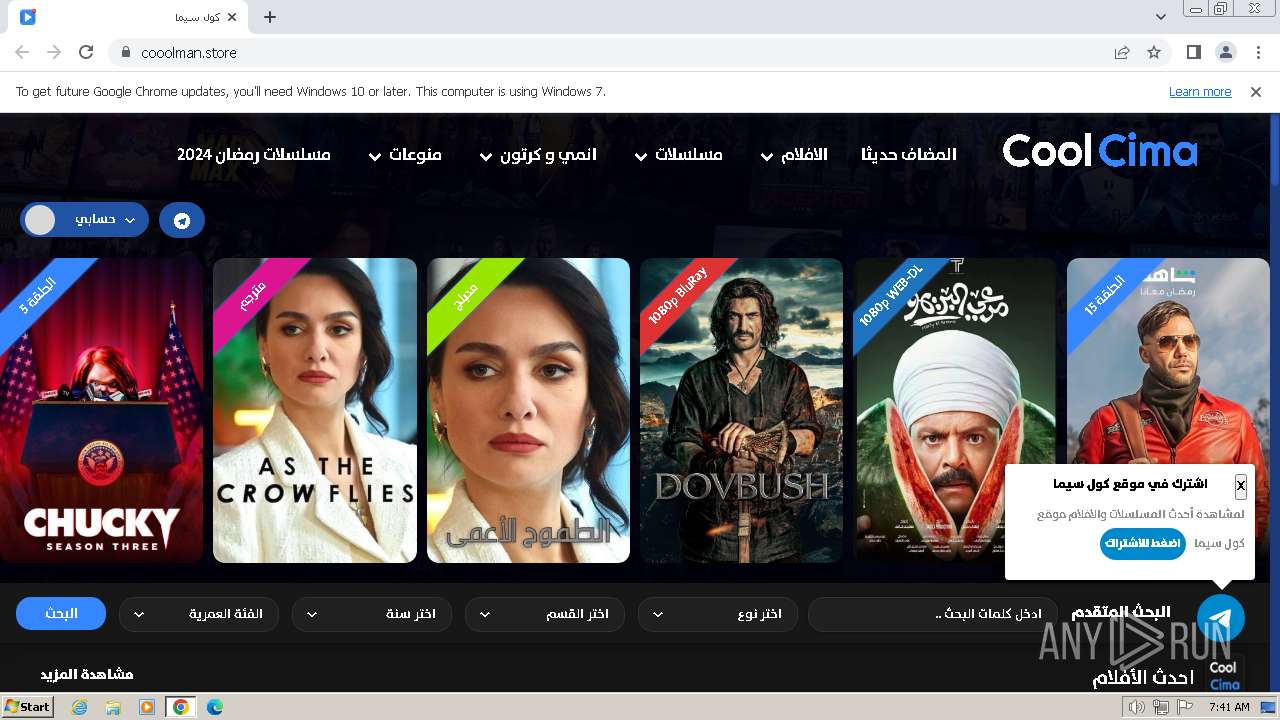
Task: Open مسلسلات رمضان 2024 menu item
Action: pyautogui.click(x=254, y=155)
